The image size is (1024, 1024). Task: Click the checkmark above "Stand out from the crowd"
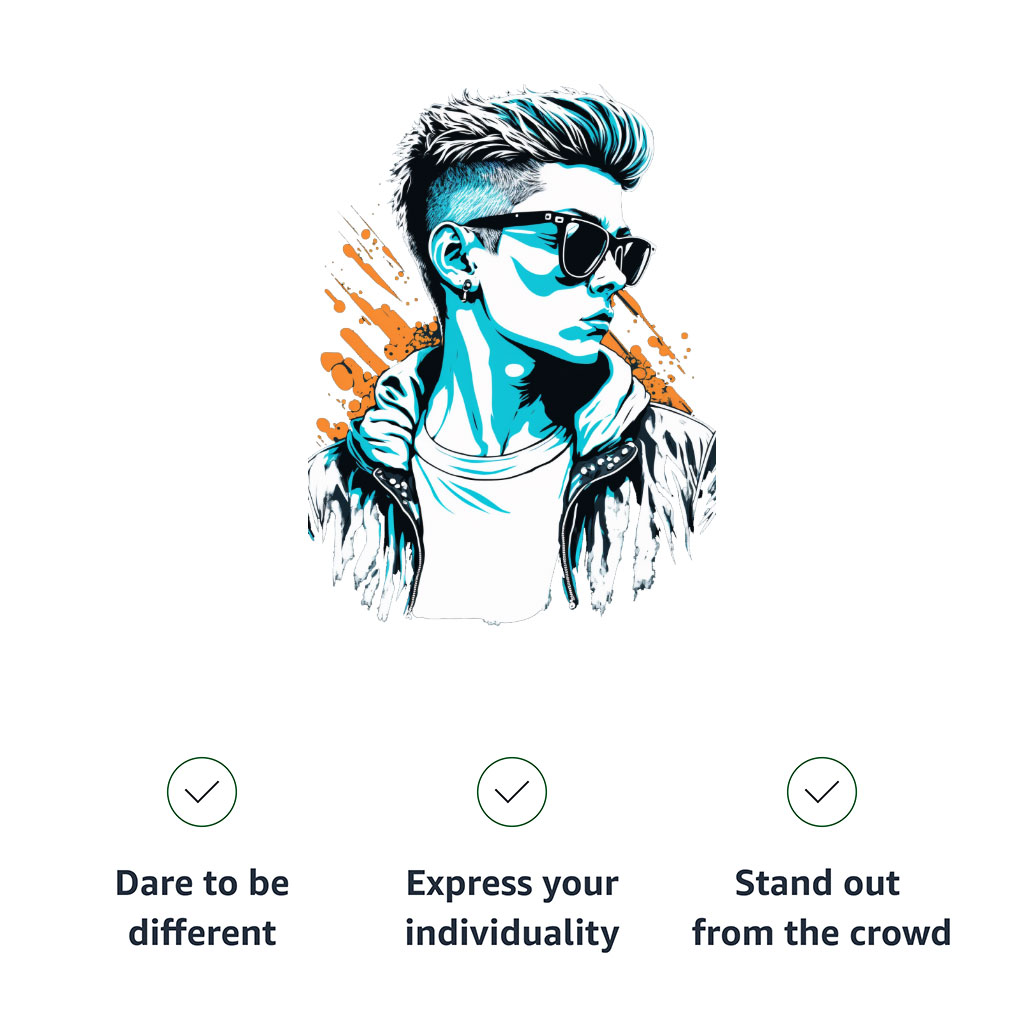(x=822, y=792)
